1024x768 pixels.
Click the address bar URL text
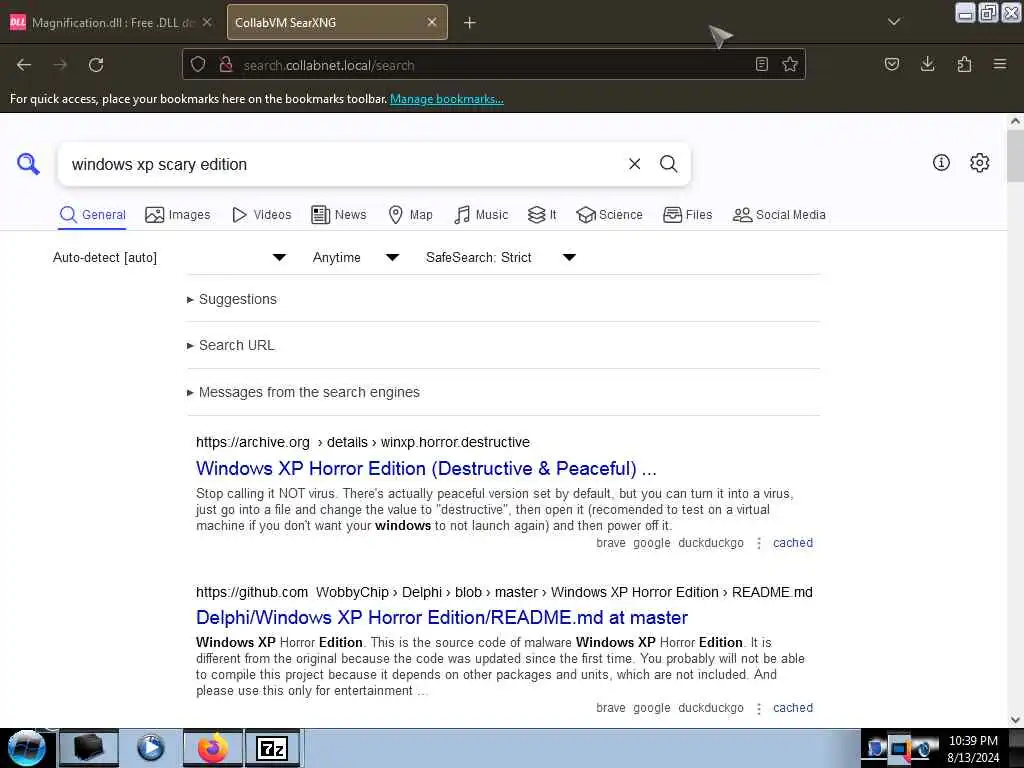(x=328, y=65)
